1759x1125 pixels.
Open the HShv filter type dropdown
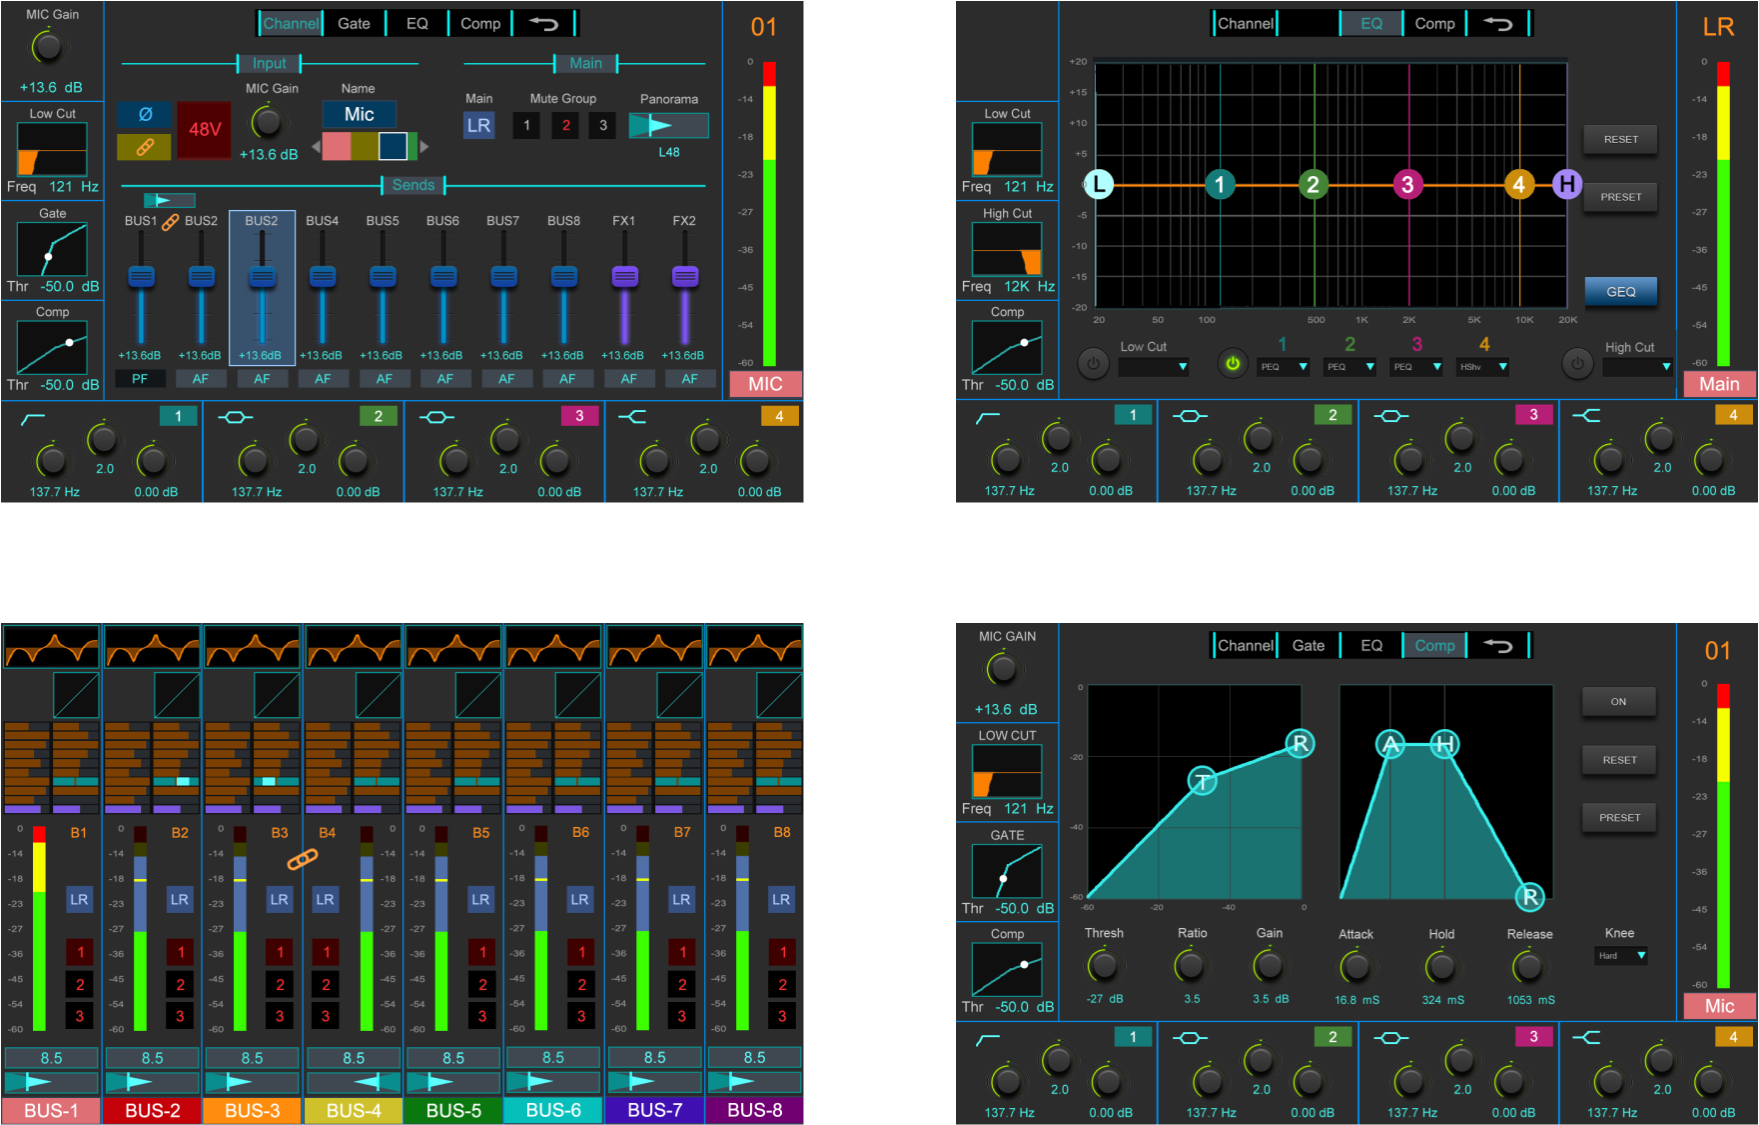(1483, 367)
